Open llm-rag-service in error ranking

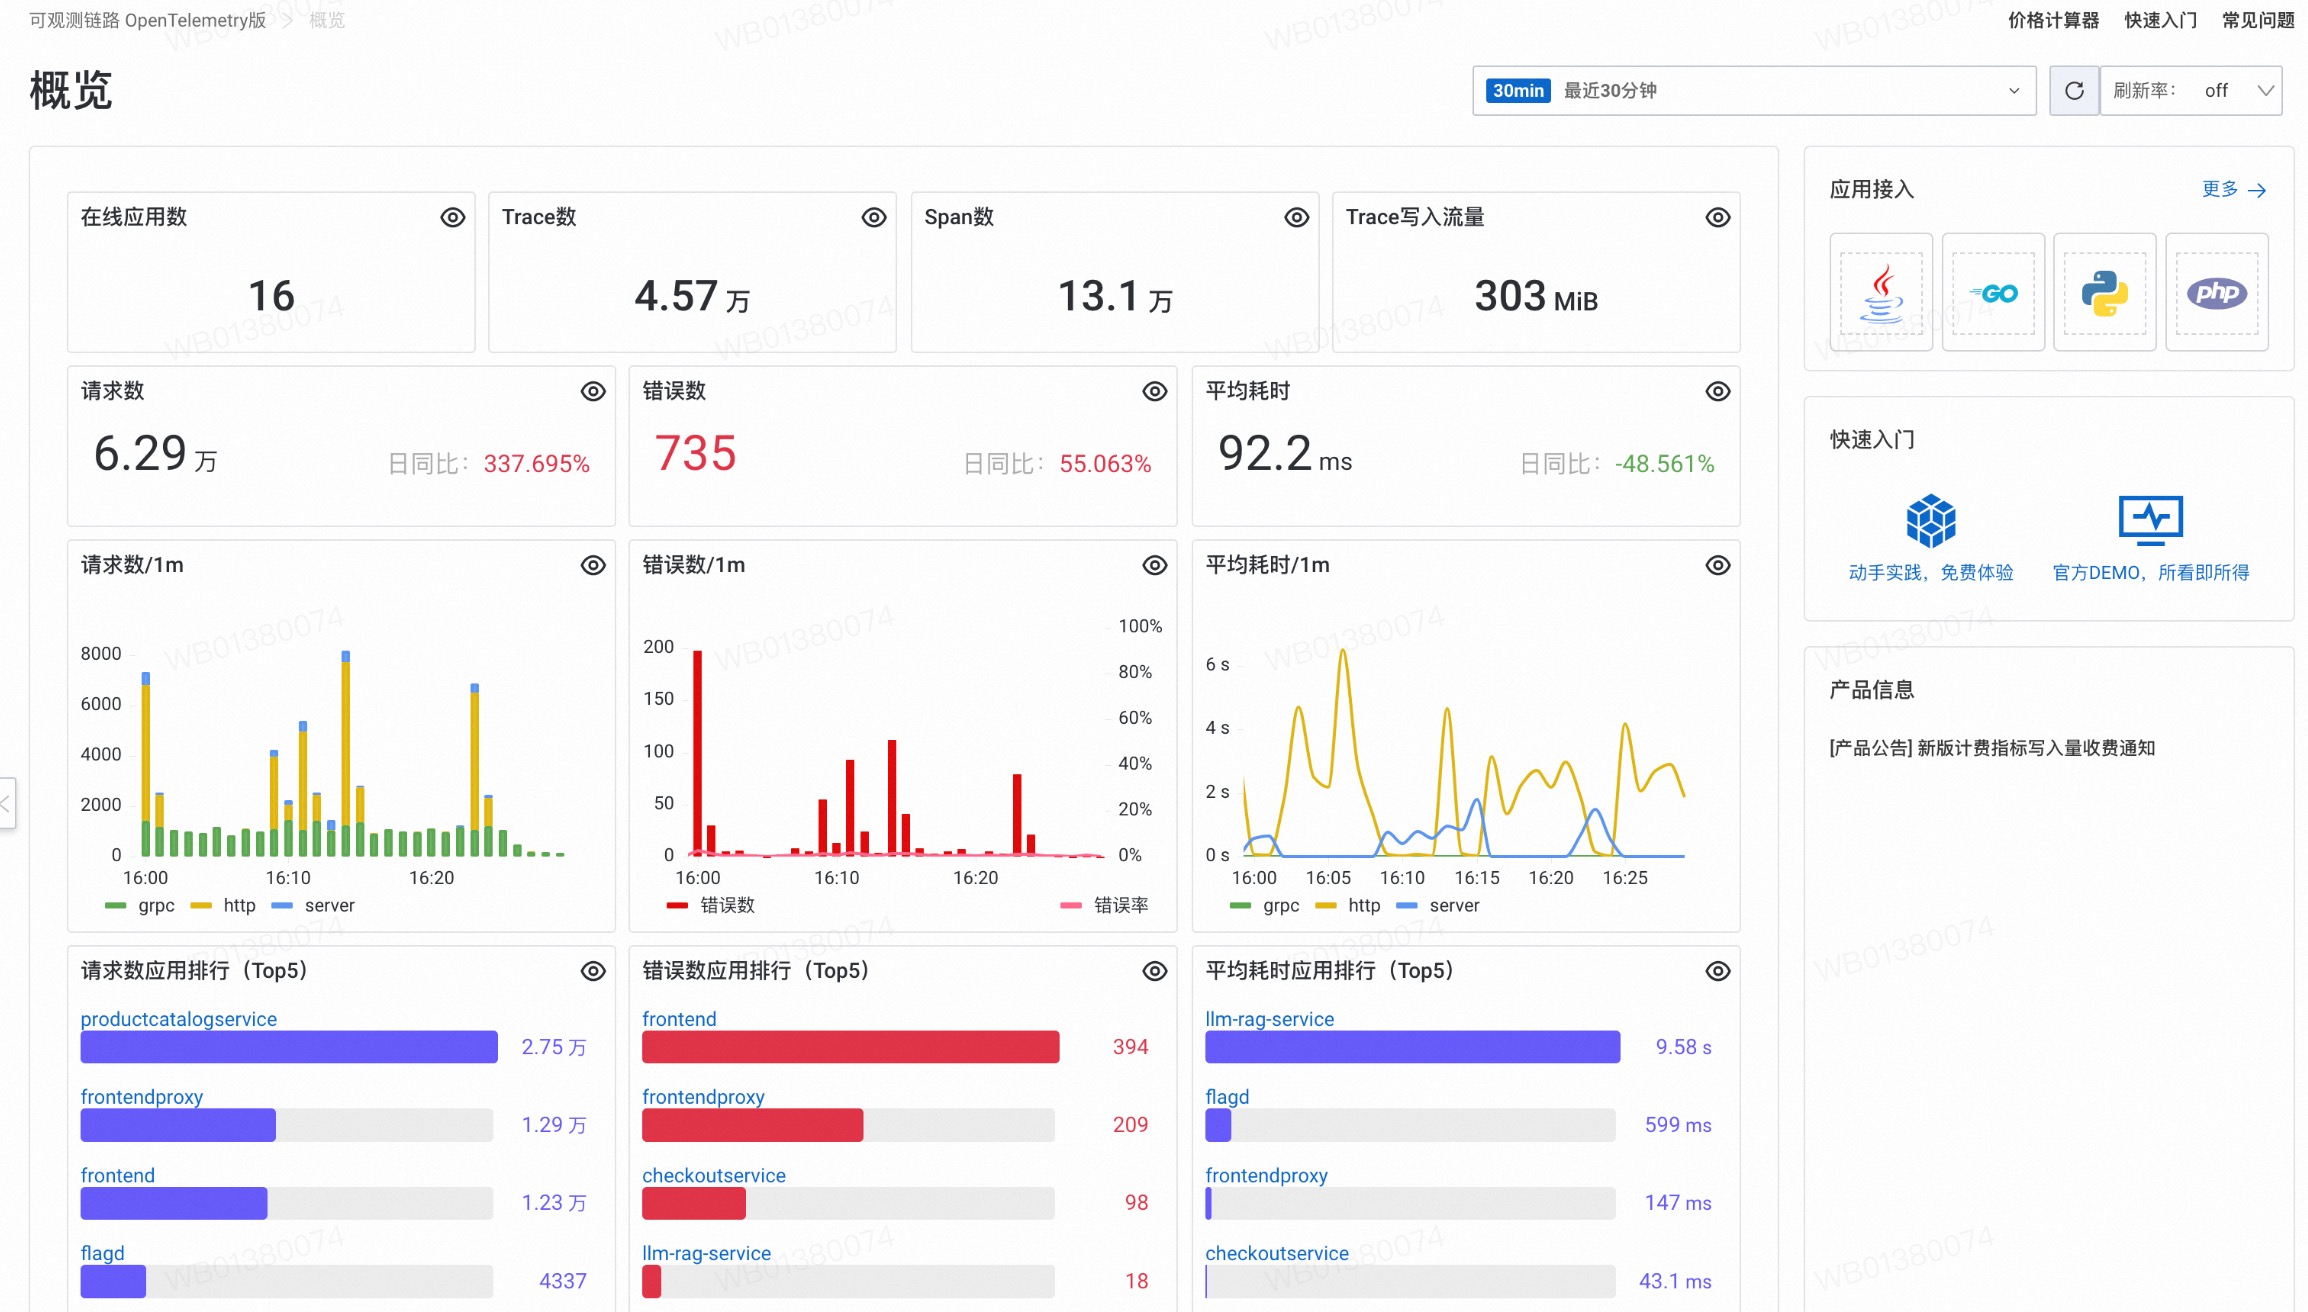click(706, 1253)
